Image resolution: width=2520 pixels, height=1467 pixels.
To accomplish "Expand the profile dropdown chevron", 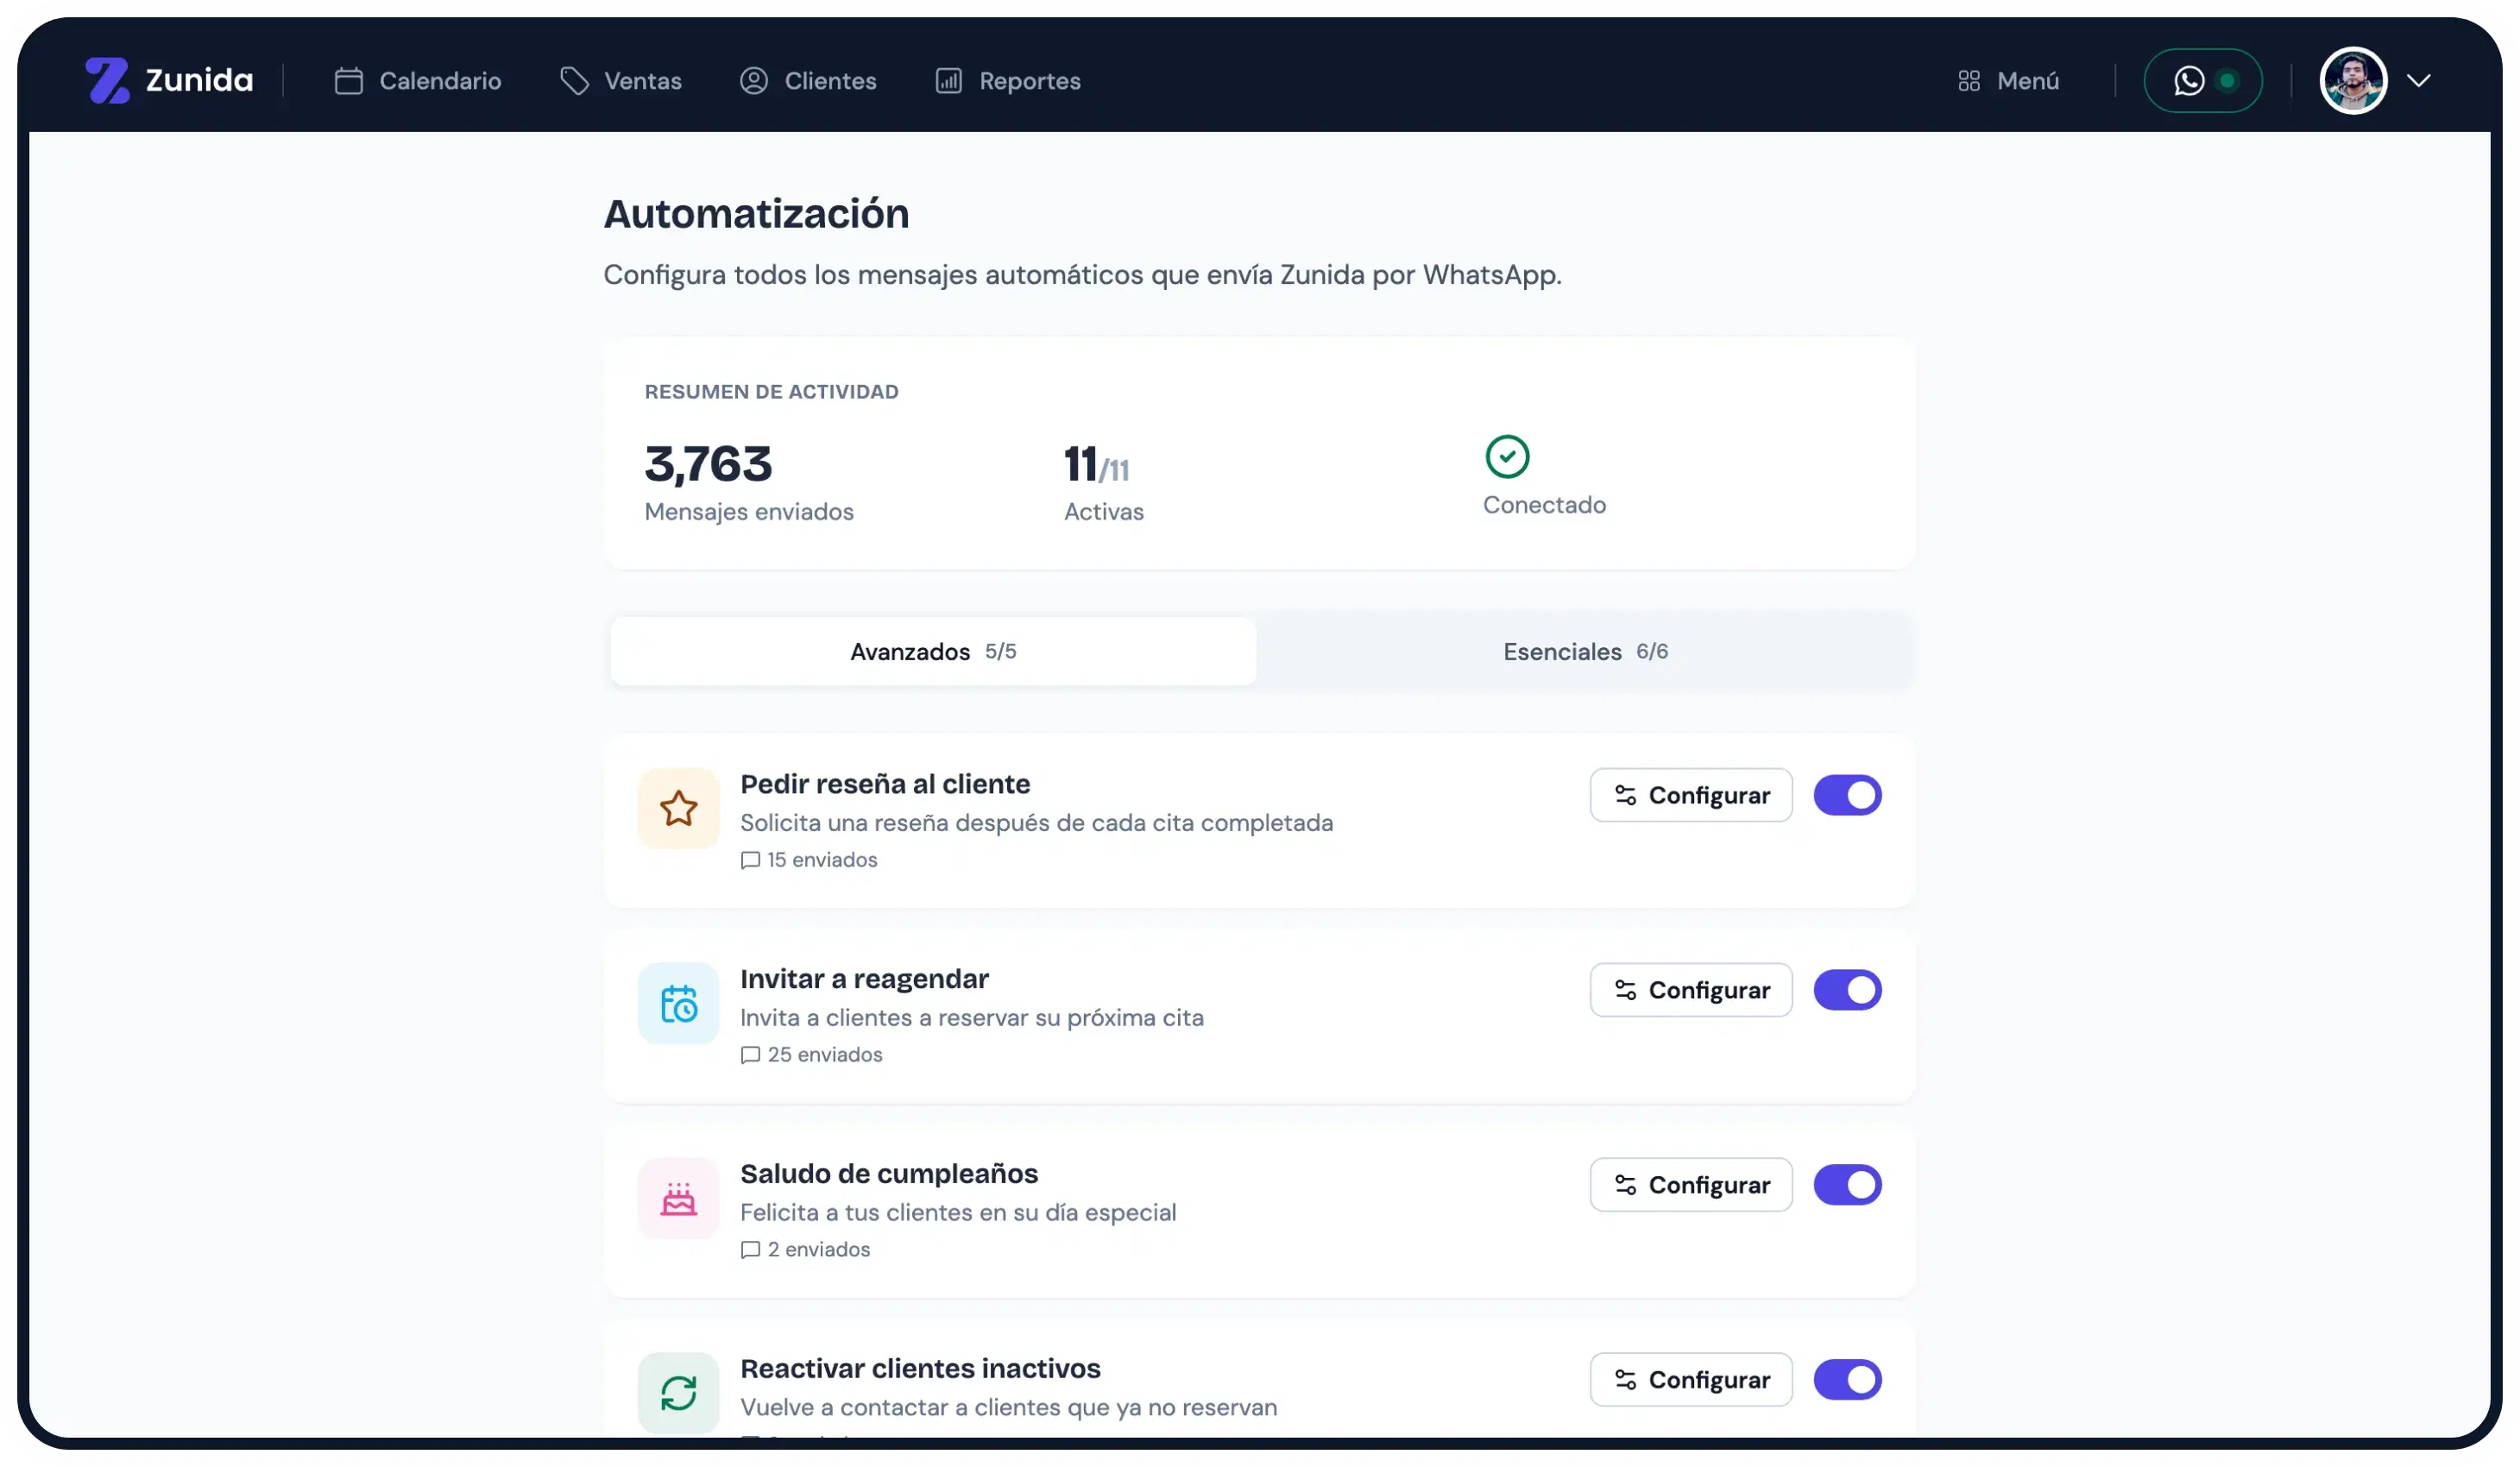I will pos(2418,81).
